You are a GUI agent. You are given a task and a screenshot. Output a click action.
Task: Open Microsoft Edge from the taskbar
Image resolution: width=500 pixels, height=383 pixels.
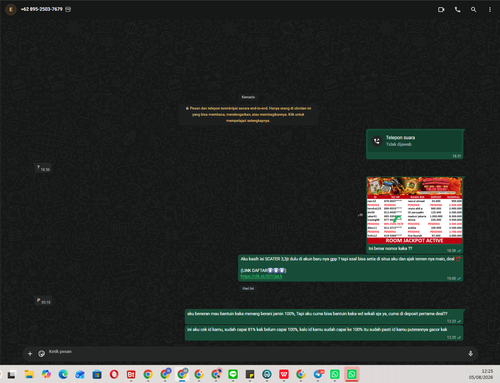63,374
